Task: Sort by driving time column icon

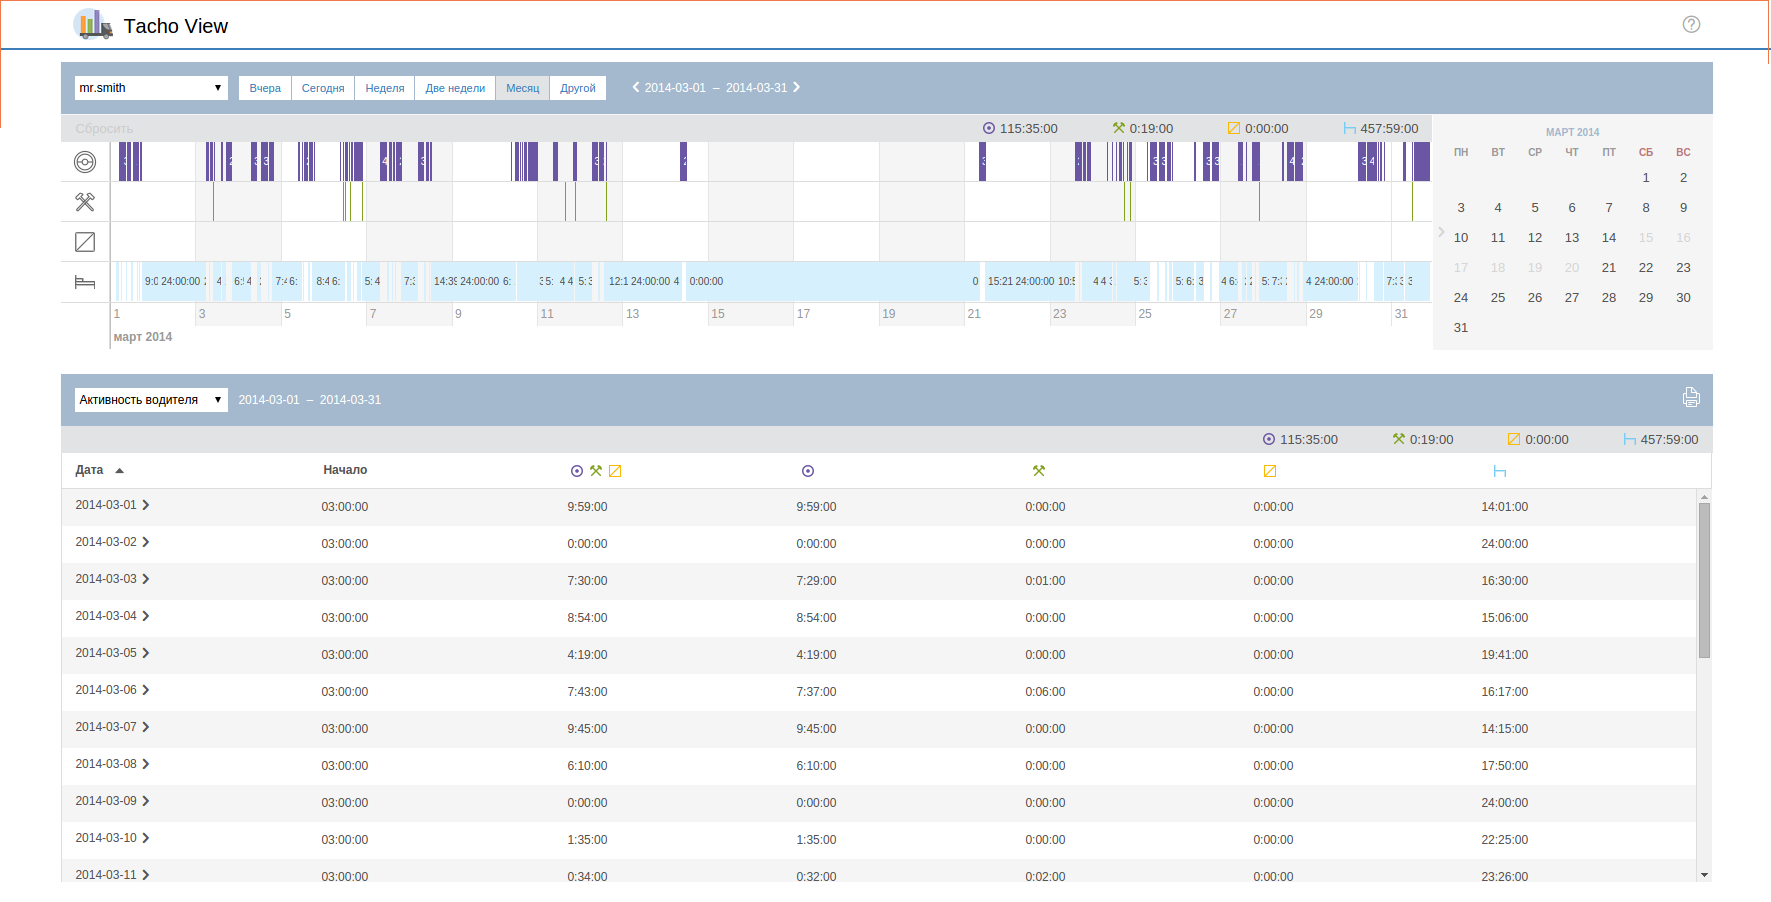Action: [x=808, y=471]
